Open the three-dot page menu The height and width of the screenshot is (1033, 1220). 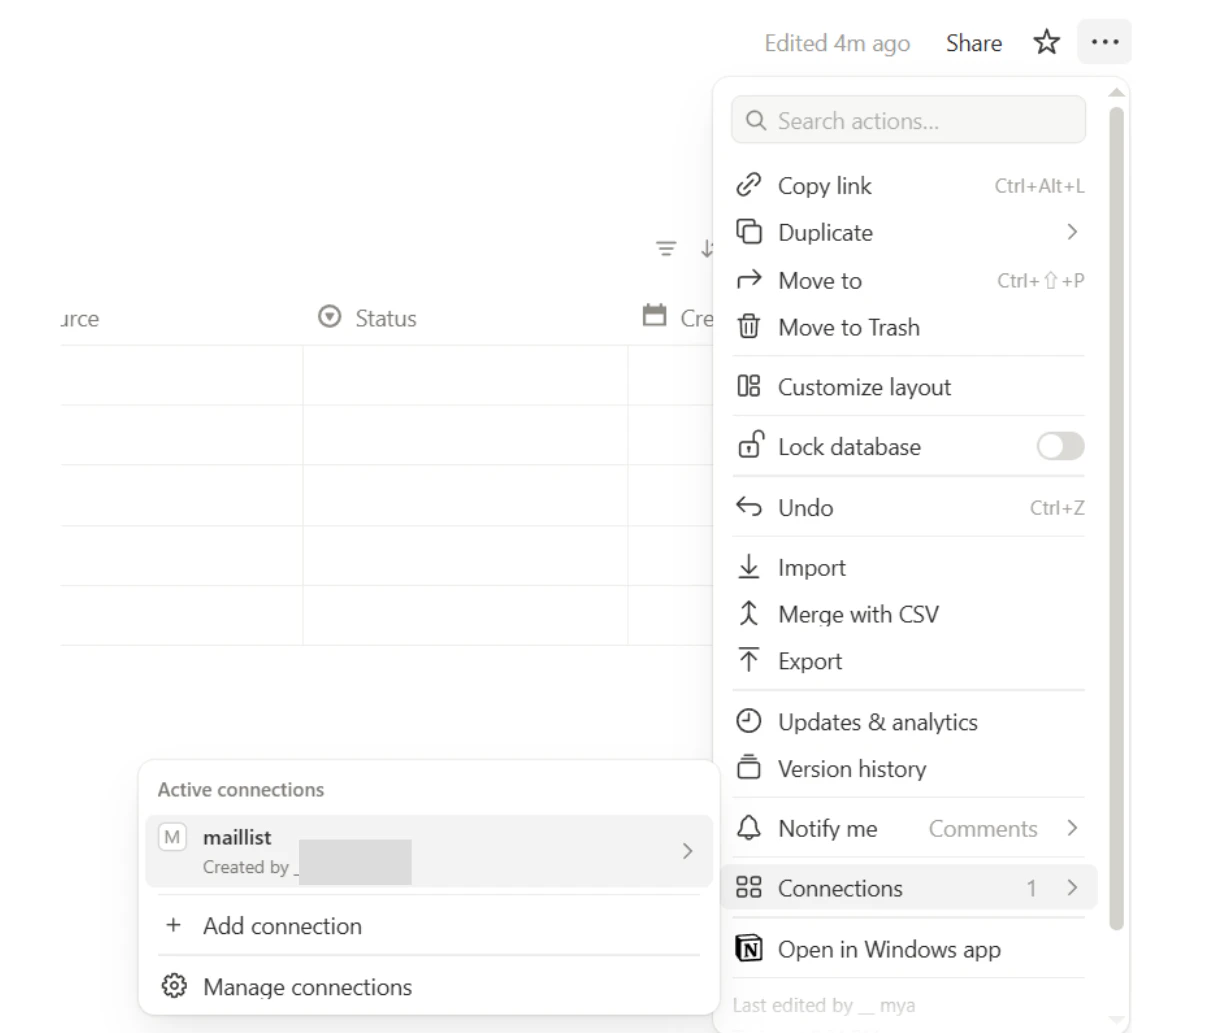(x=1104, y=42)
